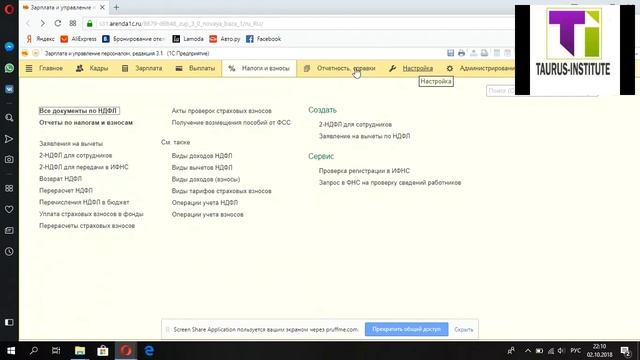The image size is (640, 360).
Task: Open Виды тарифов страховых взносов
Action: 221,191
